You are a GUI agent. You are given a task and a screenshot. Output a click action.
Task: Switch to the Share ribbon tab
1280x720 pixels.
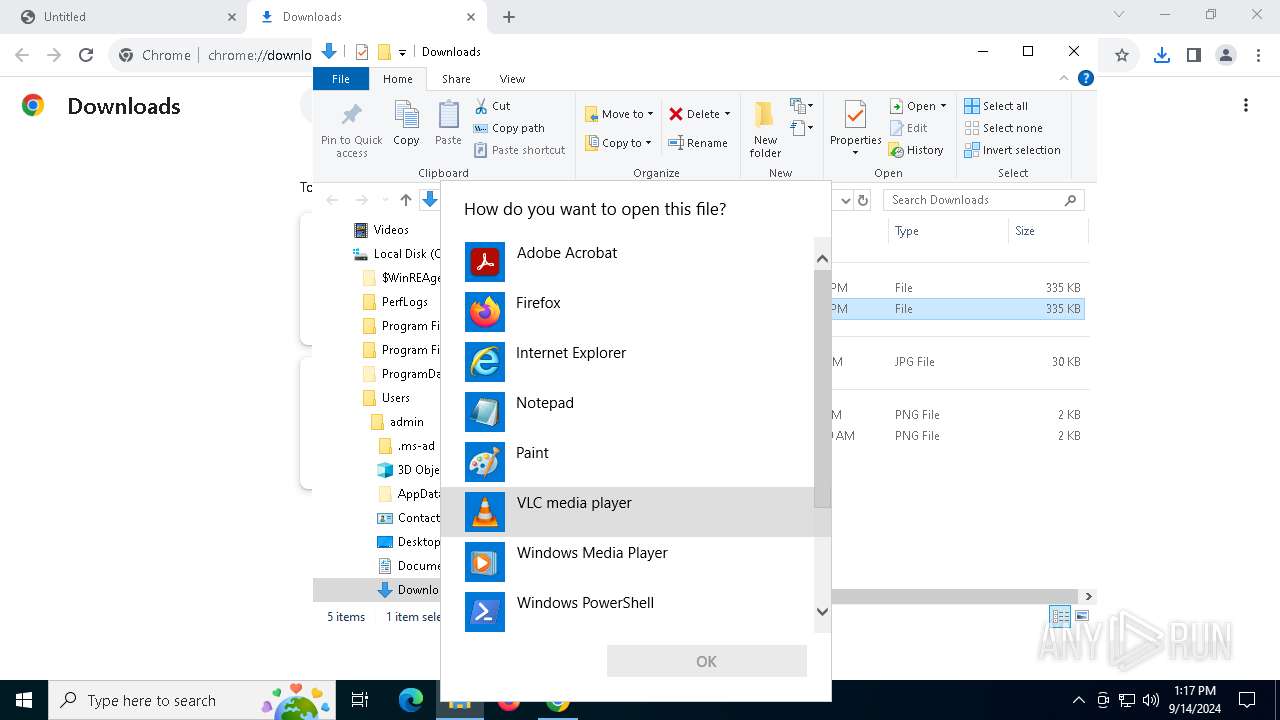click(456, 79)
